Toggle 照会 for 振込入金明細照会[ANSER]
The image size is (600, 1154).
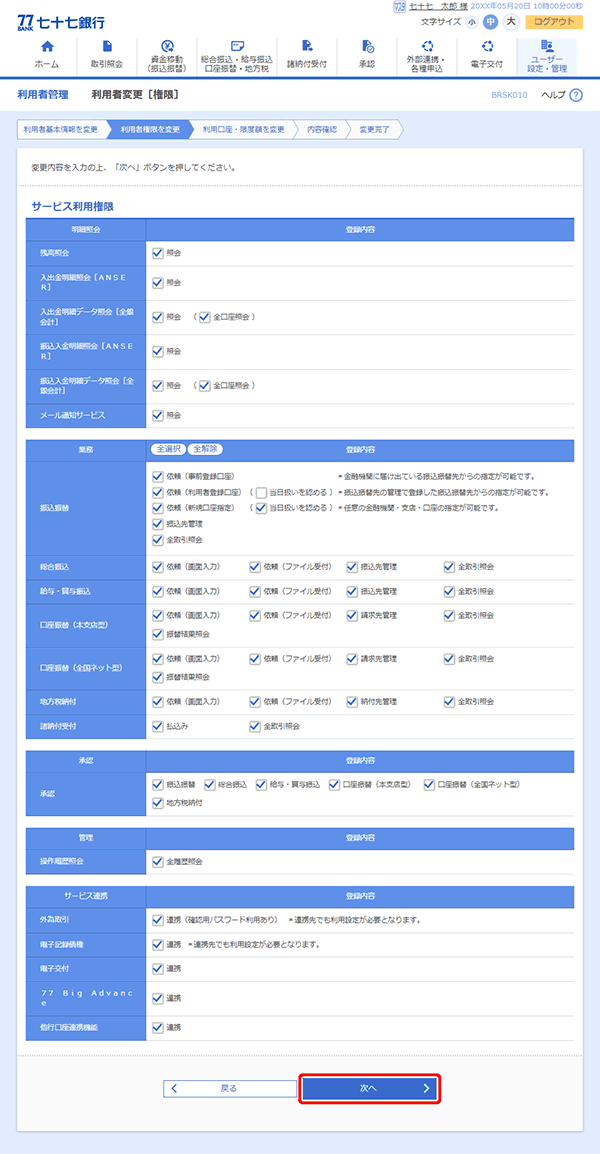[158, 352]
